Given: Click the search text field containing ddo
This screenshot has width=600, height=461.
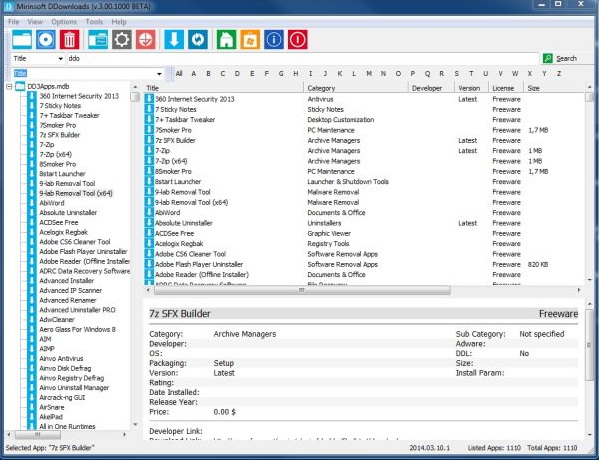Looking at the screenshot, I should [x=302, y=59].
